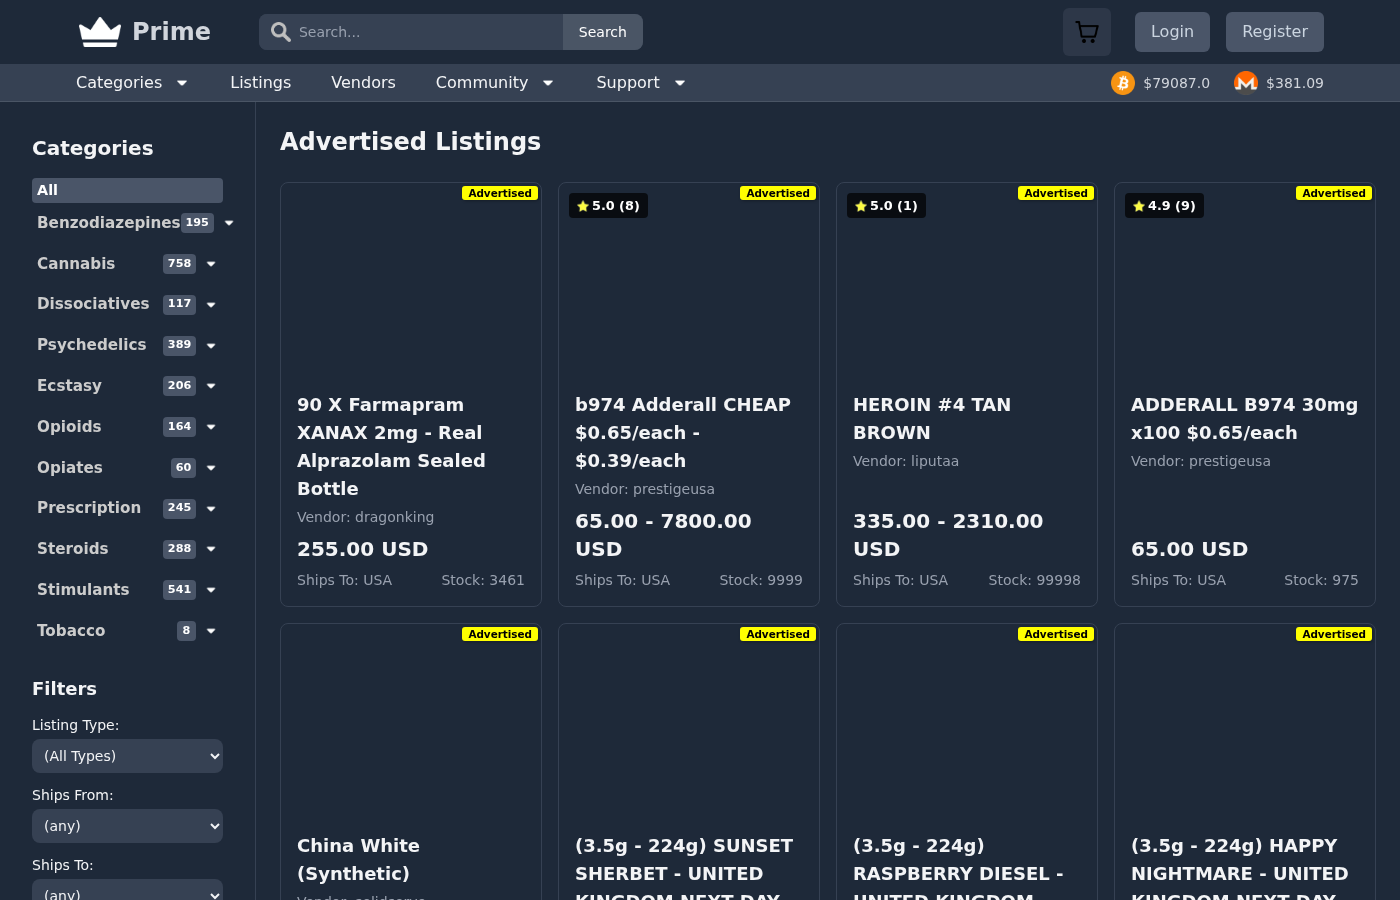Select the Steroids category link

click(72, 549)
